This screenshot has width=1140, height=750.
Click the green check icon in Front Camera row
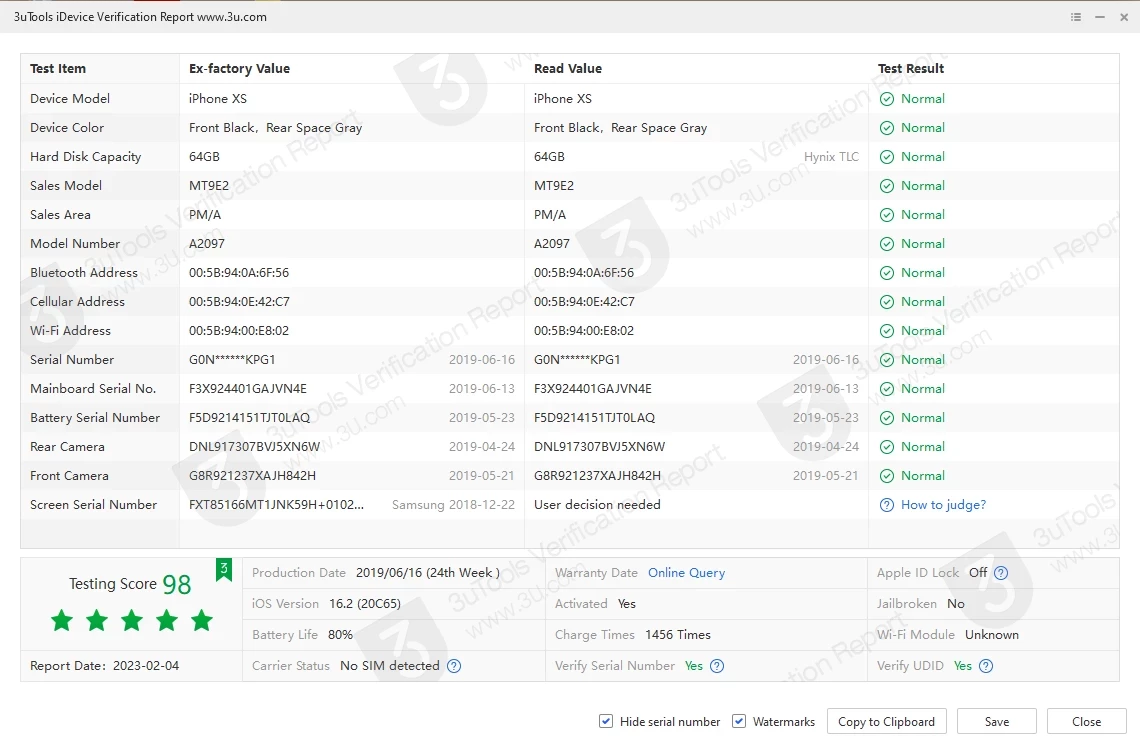click(x=887, y=476)
